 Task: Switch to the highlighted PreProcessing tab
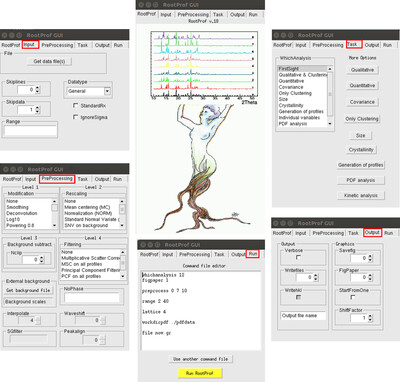pyautogui.click(x=57, y=179)
